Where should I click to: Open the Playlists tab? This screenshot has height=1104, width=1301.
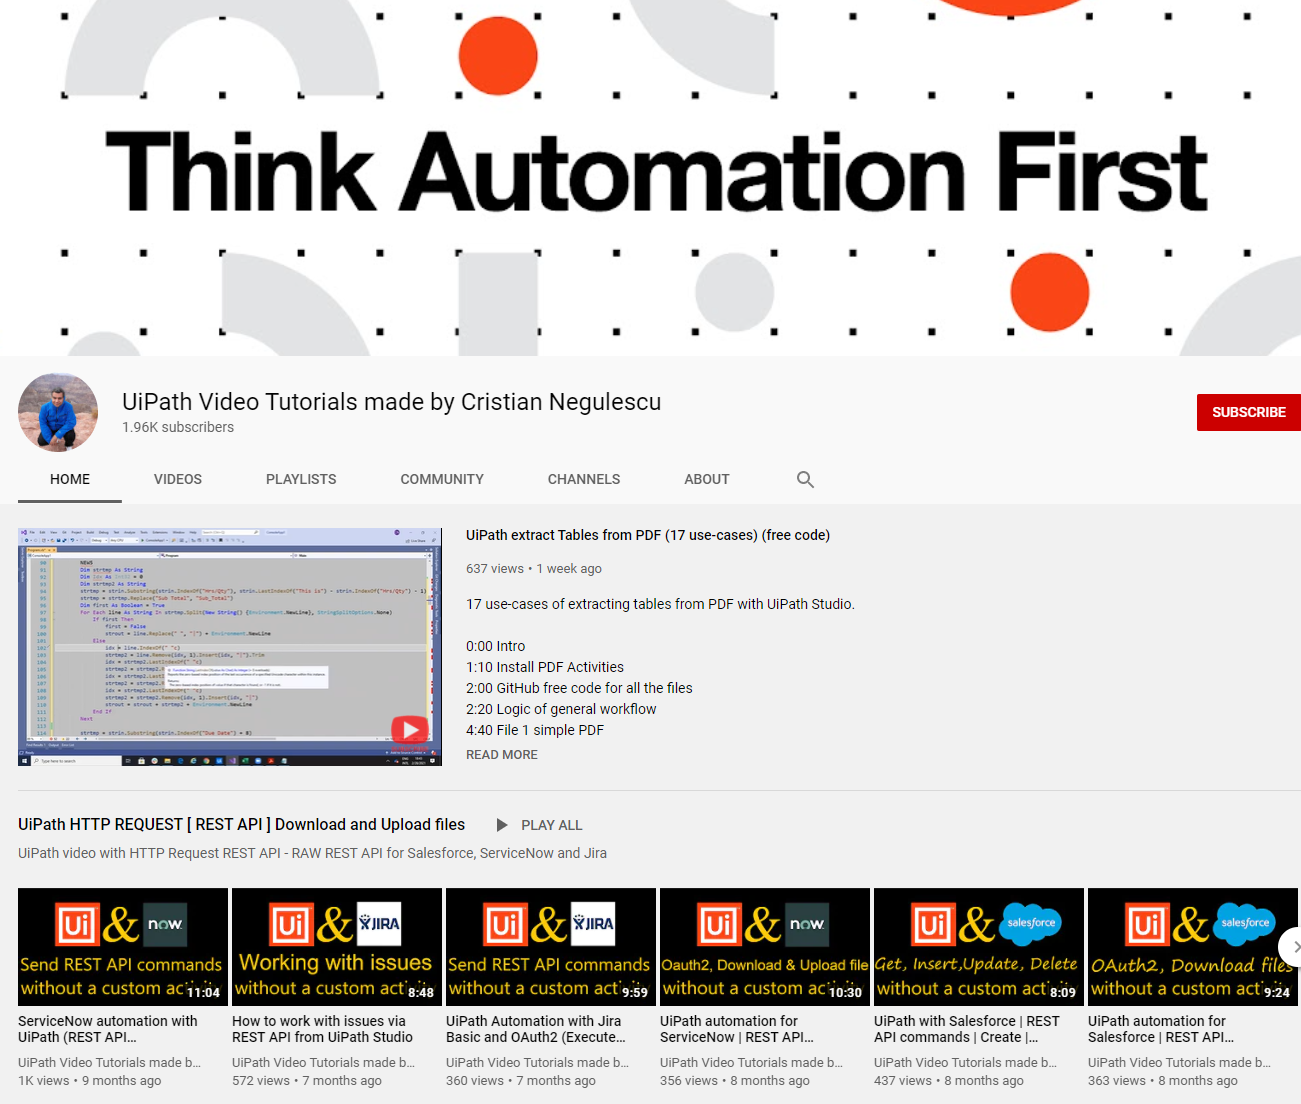(x=301, y=480)
